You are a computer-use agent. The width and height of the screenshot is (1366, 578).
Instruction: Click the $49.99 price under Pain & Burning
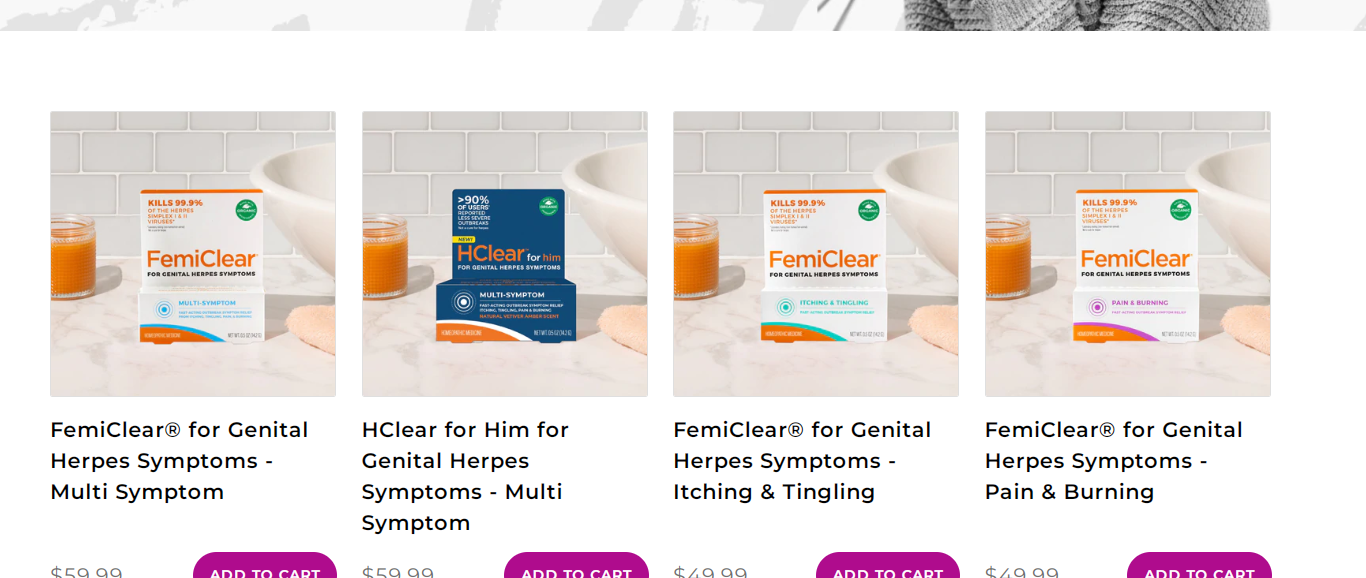pos(1022,572)
